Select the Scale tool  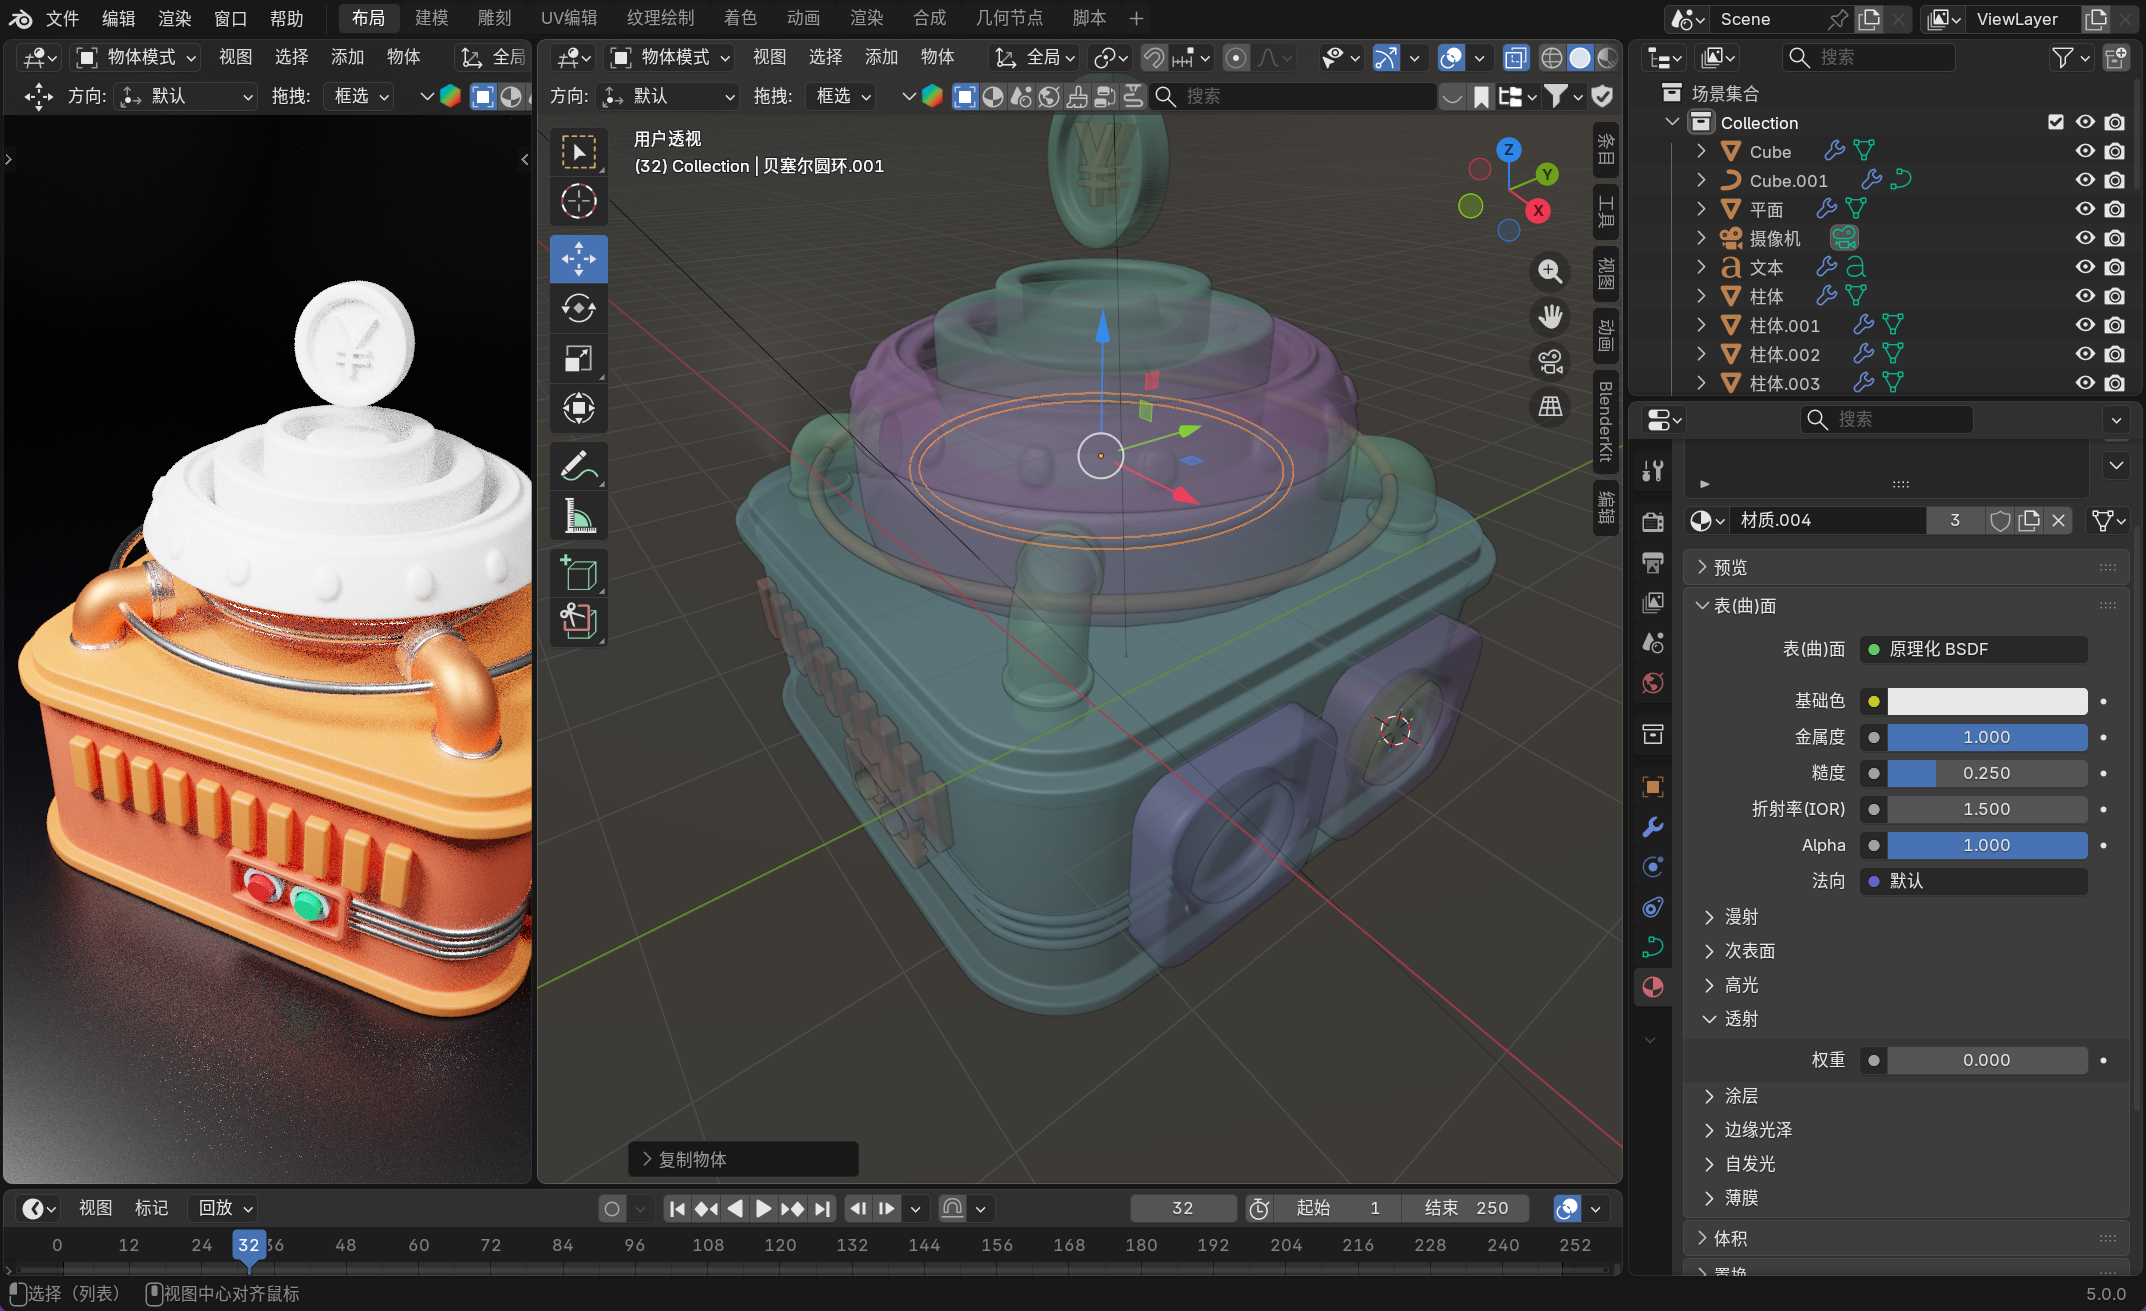(x=578, y=358)
